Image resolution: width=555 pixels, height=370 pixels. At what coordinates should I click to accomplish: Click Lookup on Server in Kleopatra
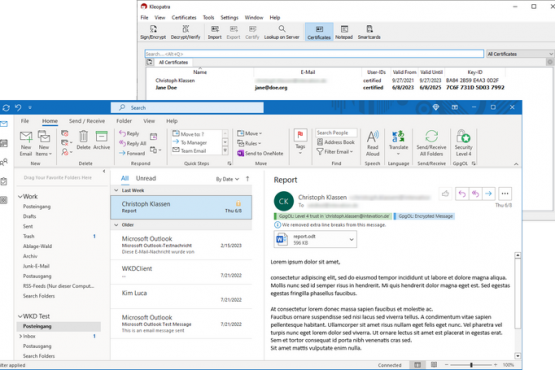[x=281, y=32]
